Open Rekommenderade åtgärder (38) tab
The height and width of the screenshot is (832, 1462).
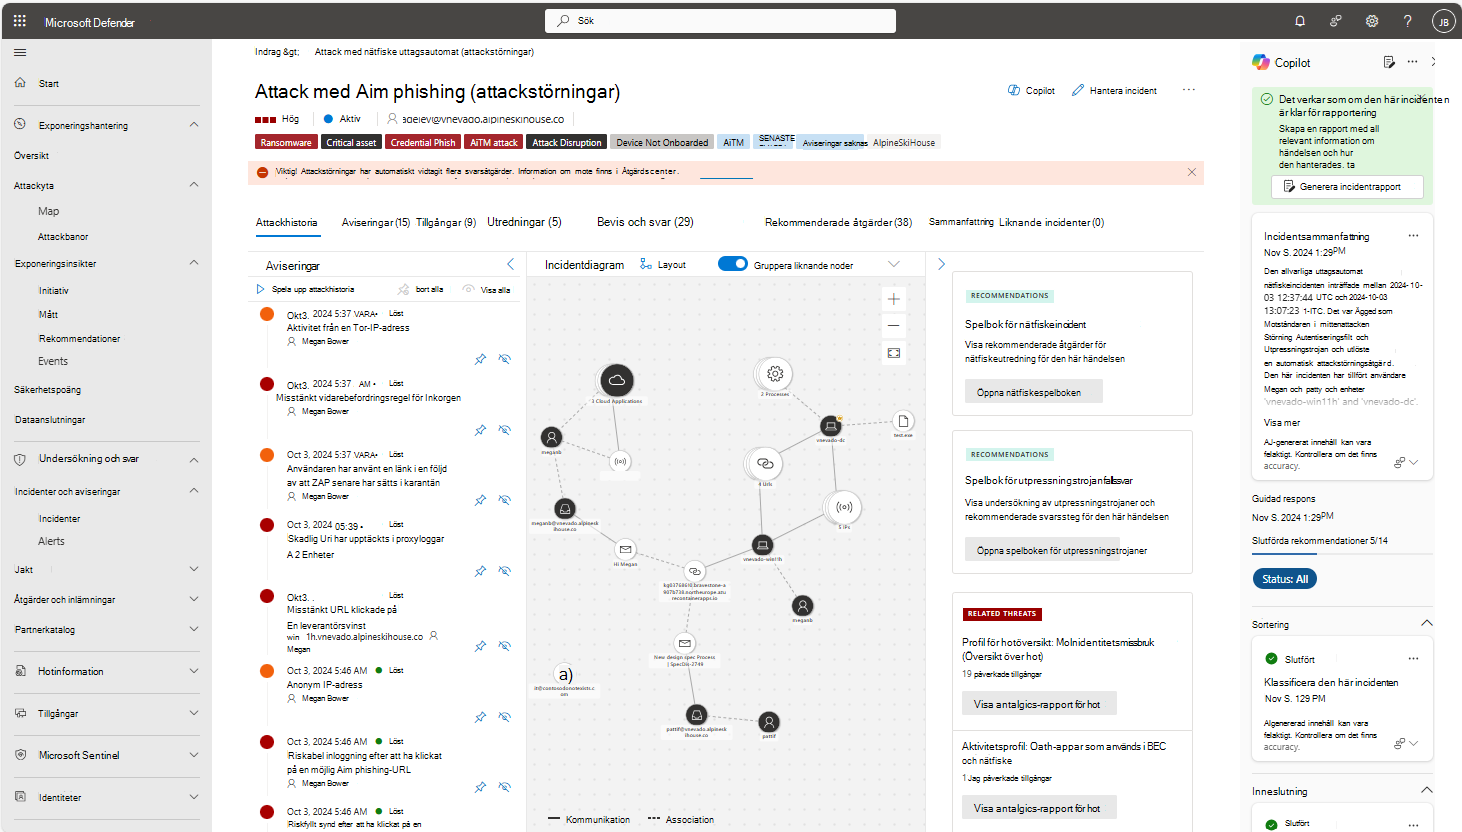point(838,222)
